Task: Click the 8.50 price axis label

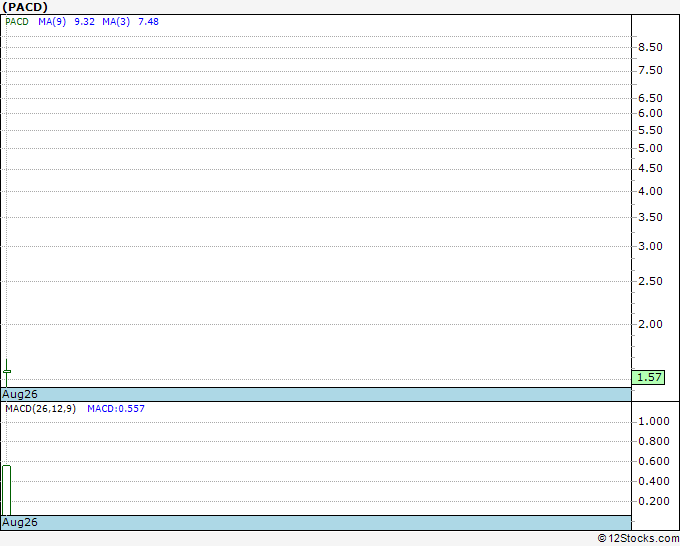Action: coord(651,47)
